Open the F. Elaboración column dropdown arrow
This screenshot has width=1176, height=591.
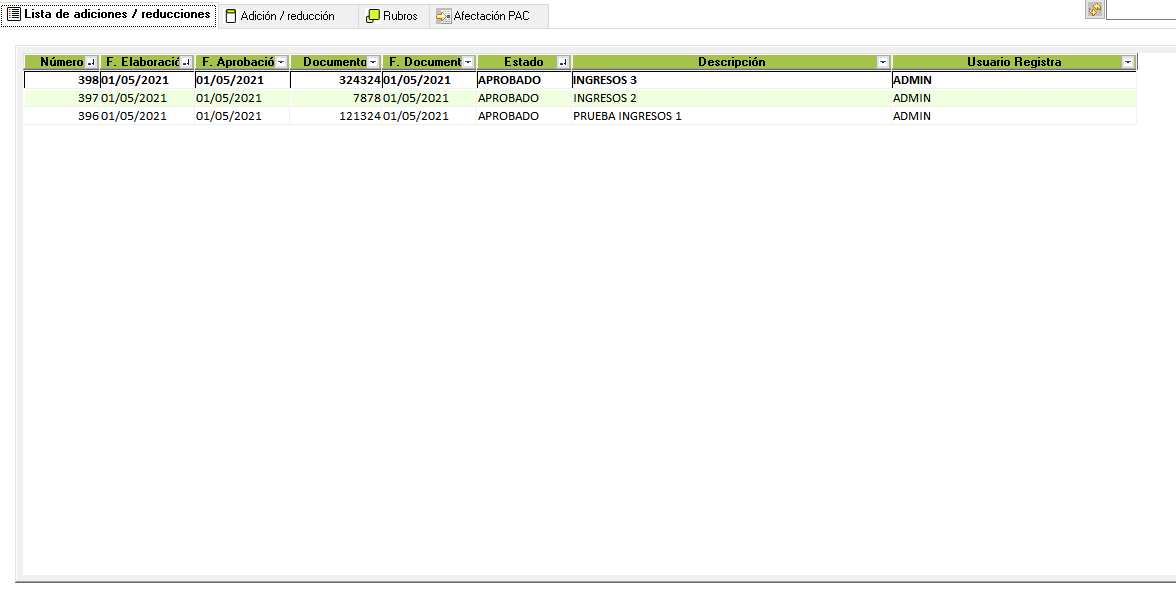(x=187, y=63)
